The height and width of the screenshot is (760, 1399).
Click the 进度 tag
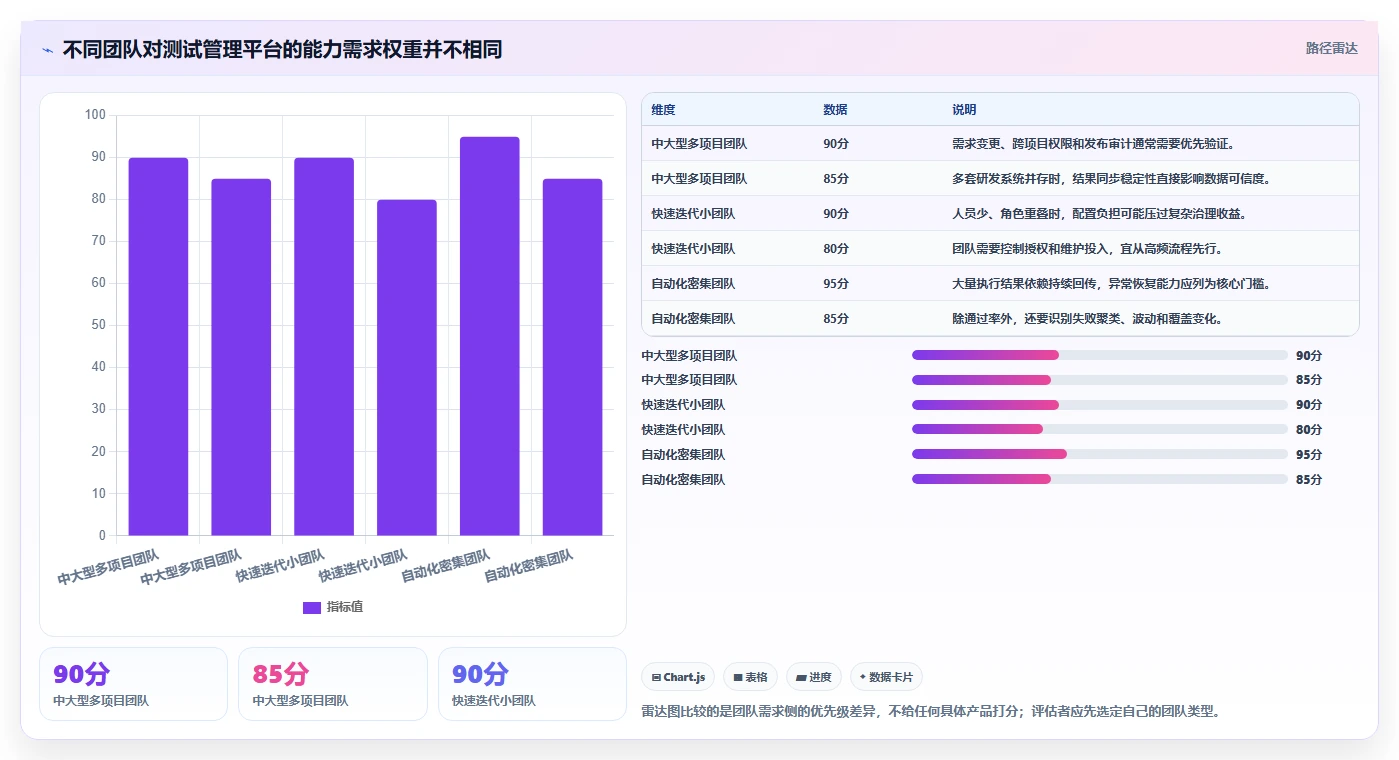click(814, 677)
